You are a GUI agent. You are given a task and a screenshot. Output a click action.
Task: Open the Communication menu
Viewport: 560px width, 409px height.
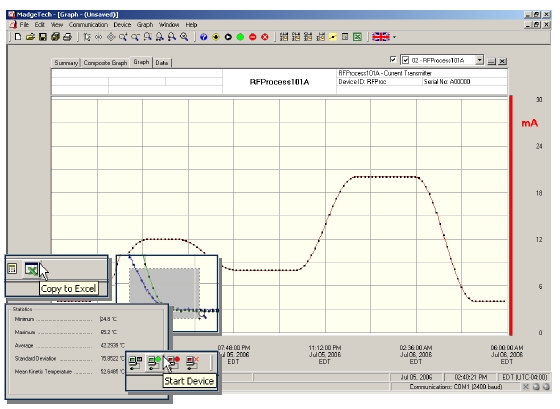pyautogui.click(x=88, y=25)
